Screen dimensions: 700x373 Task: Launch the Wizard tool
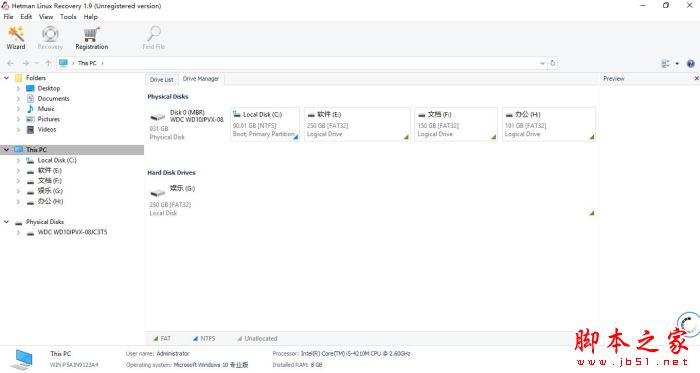coord(16,37)
